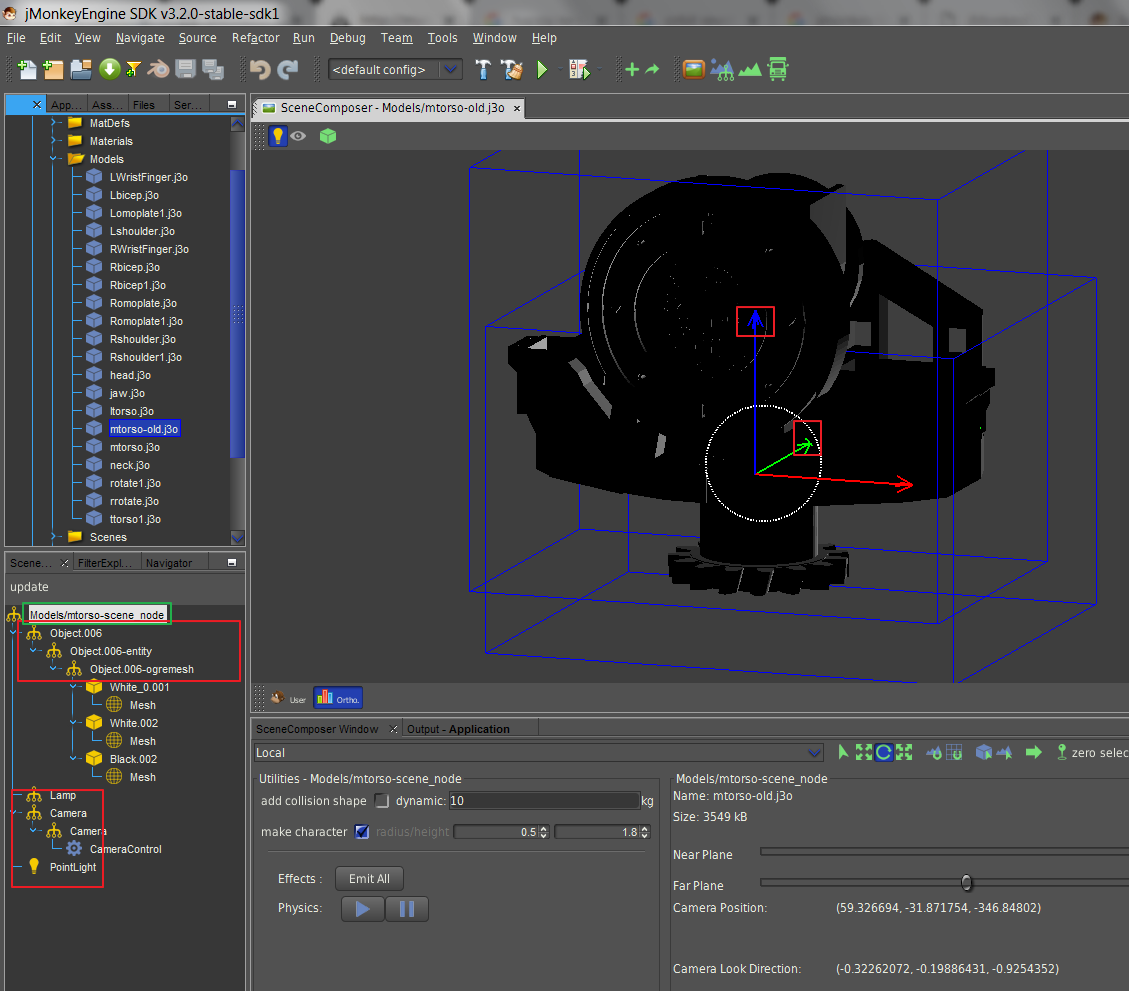Toggle the Ortho. view button
Screen dimensions: 1129x991
pyautogui.click(x=338, y=698)
